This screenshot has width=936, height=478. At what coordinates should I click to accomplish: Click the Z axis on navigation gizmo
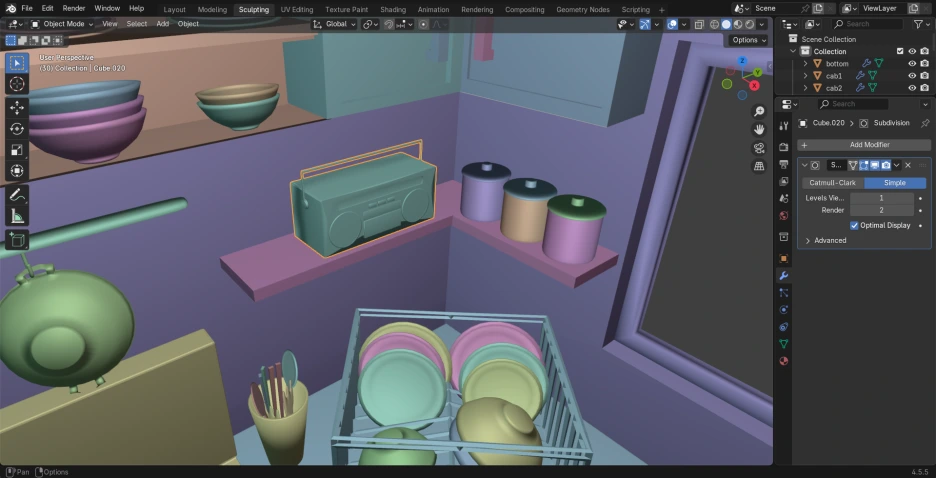[742, 61]
